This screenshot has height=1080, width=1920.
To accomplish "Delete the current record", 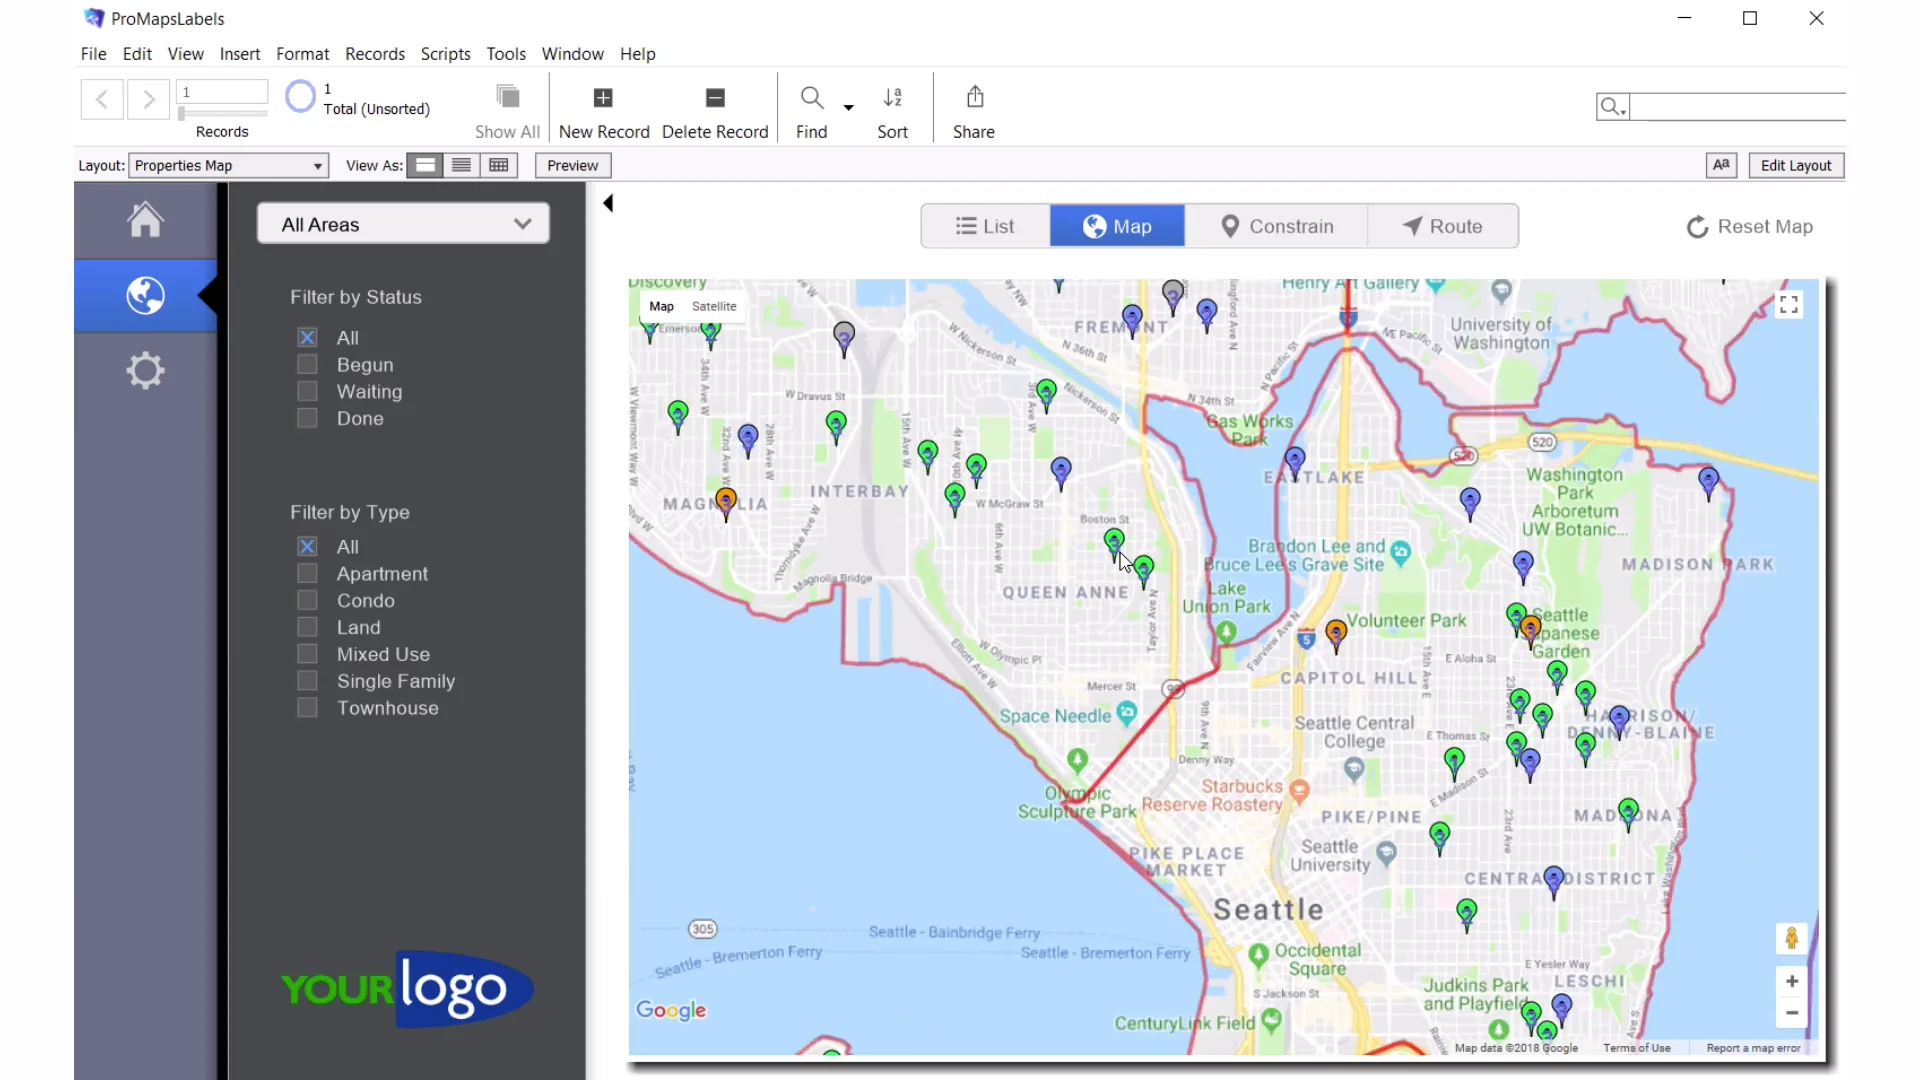I will 714,110.
